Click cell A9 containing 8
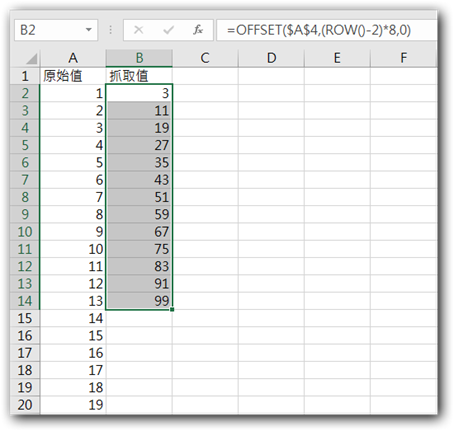The image size is (454, 431). click(73, 214)
